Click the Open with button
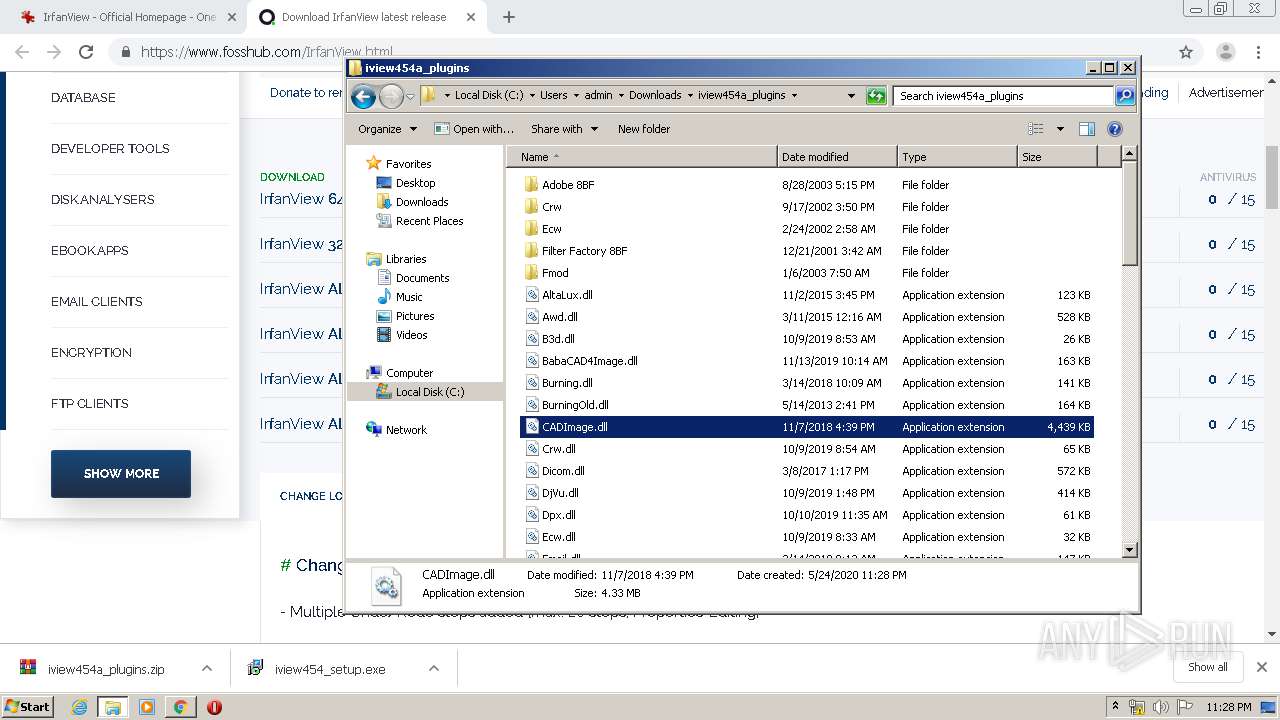This screenshot has height=720, width=1280. coord(474,129)
